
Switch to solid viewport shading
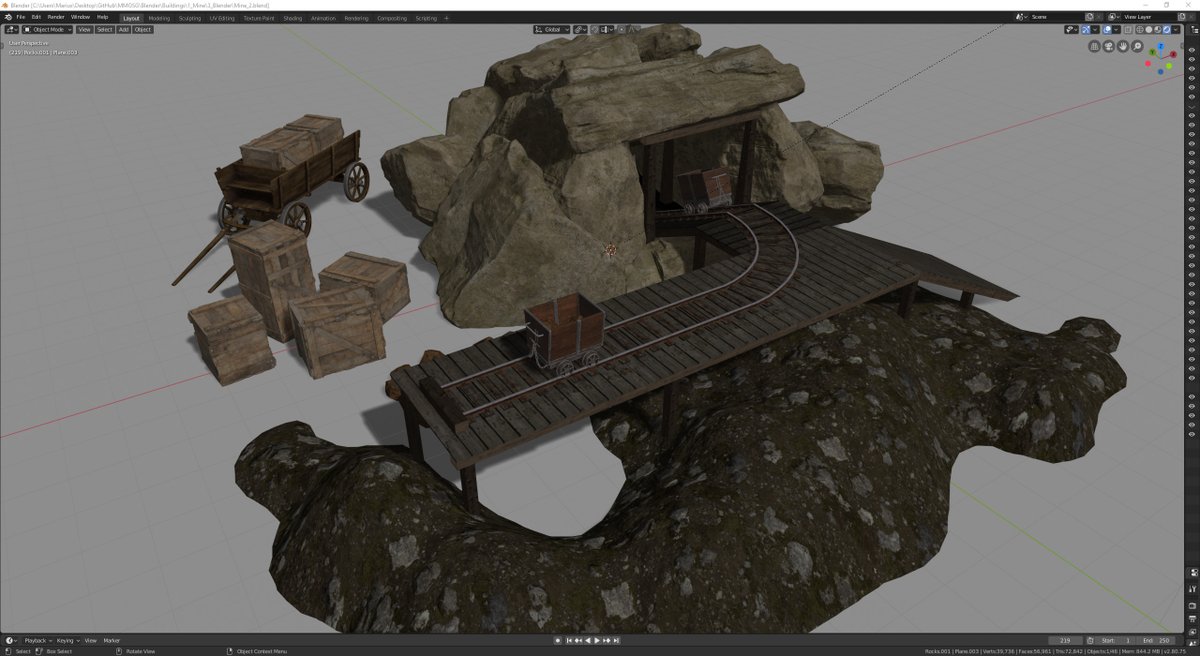point(1149,29)
